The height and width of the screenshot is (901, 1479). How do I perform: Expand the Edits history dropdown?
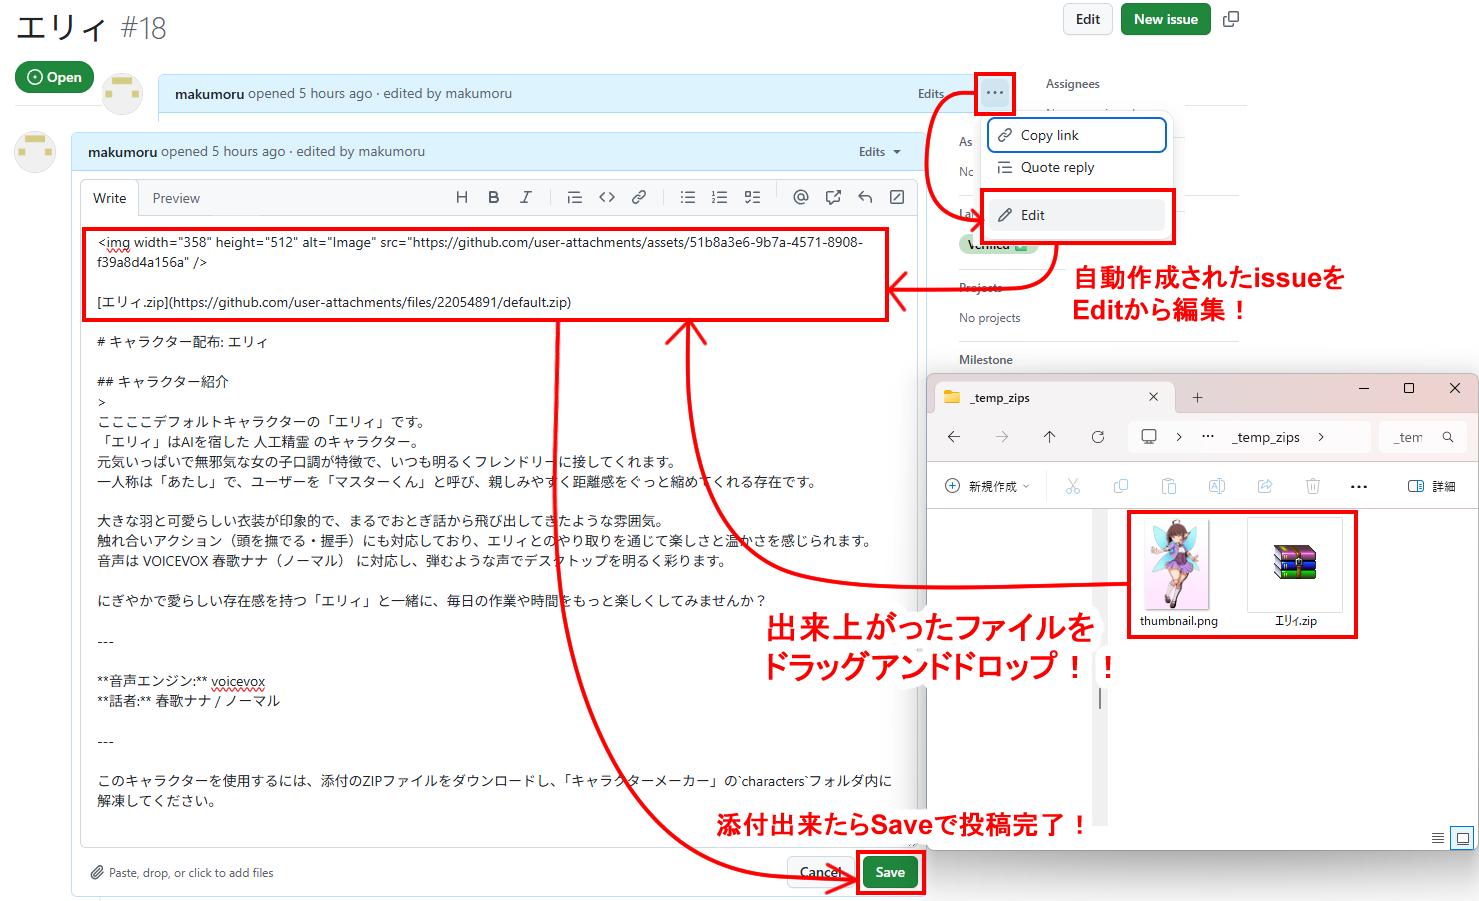[x=879, y=152]
